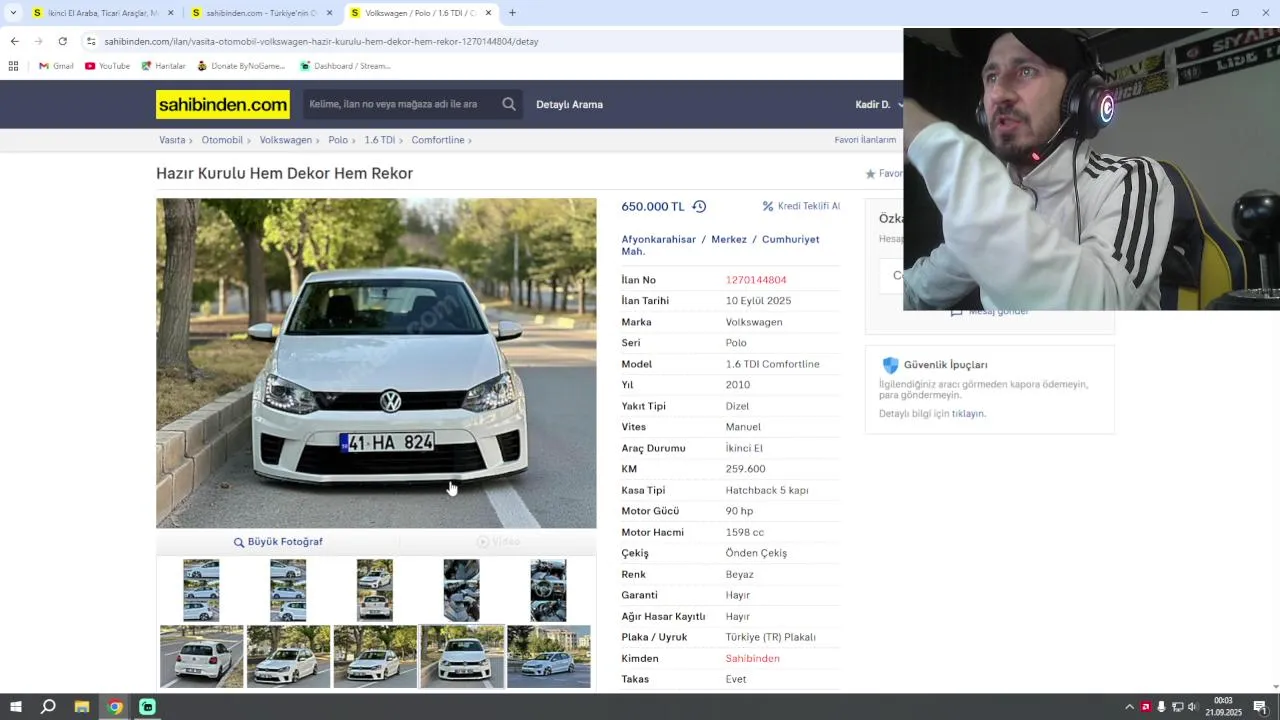Open Favori İlanlarım link

tap(865, 140)
